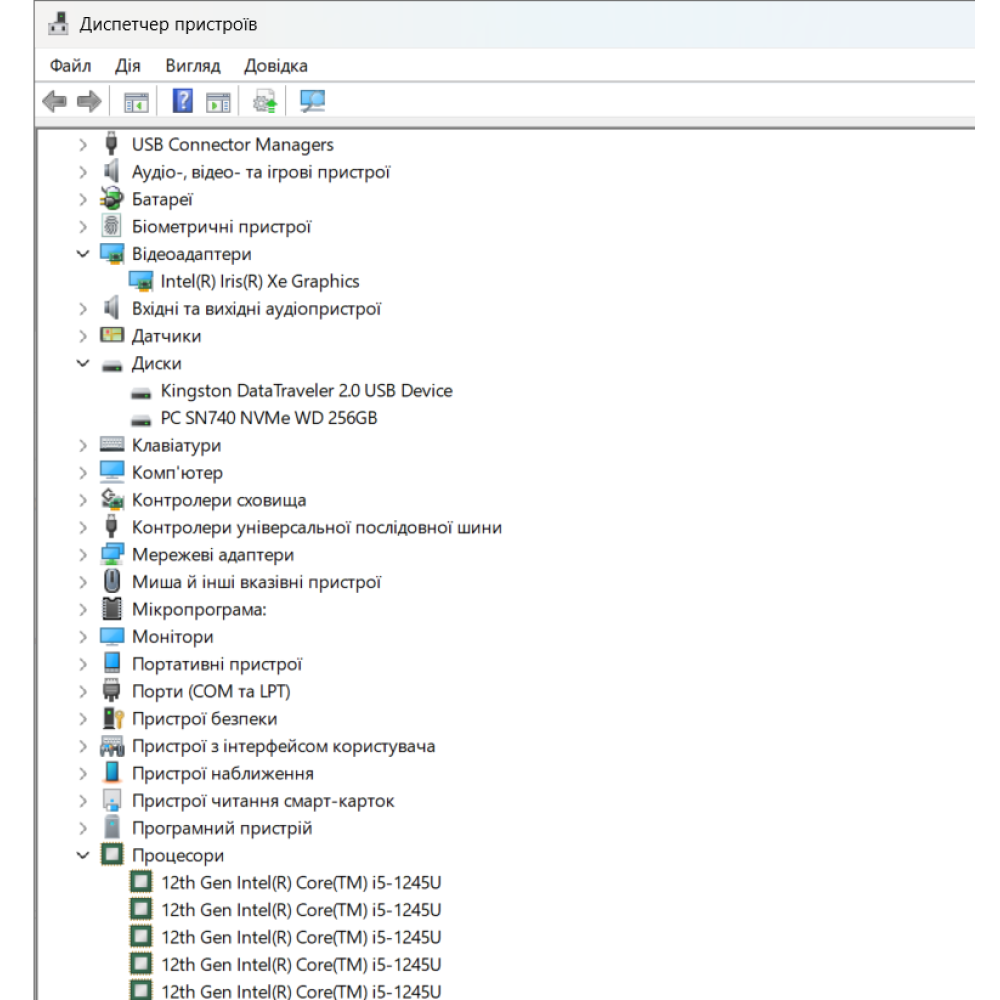
Task: Select the Клавіатури category
Action: tap(176, 446)
